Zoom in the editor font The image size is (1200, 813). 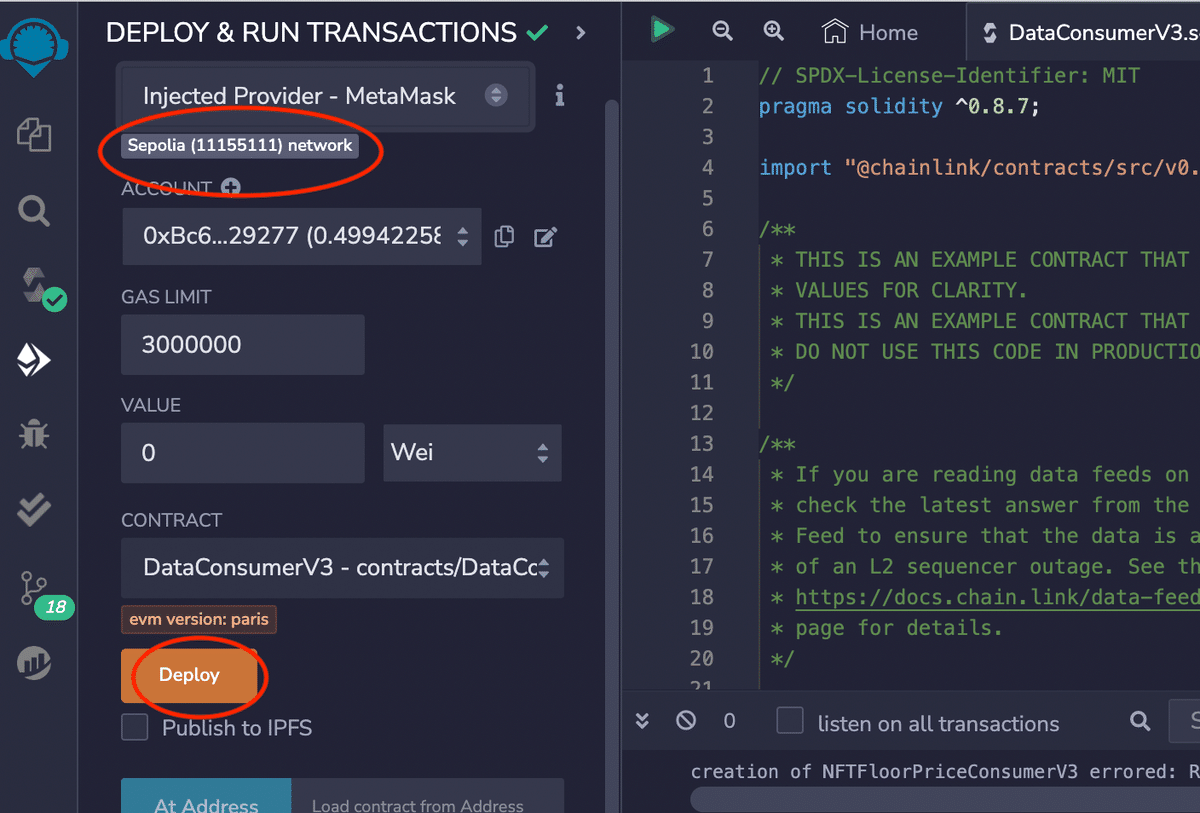click(x=773, y=31)
